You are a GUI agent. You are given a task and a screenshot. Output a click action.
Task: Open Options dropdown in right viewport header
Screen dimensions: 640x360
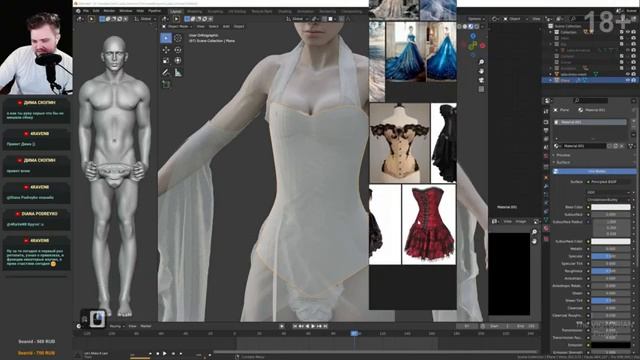coord(476,19)
